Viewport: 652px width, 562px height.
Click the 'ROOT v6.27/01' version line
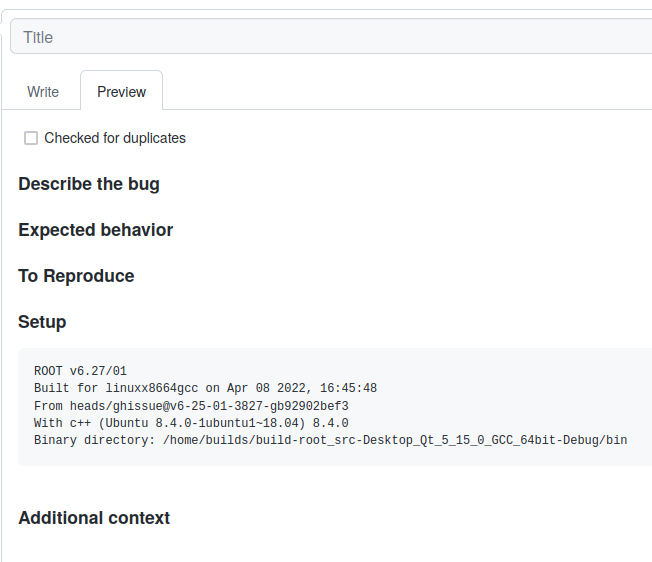pos(80,371)
